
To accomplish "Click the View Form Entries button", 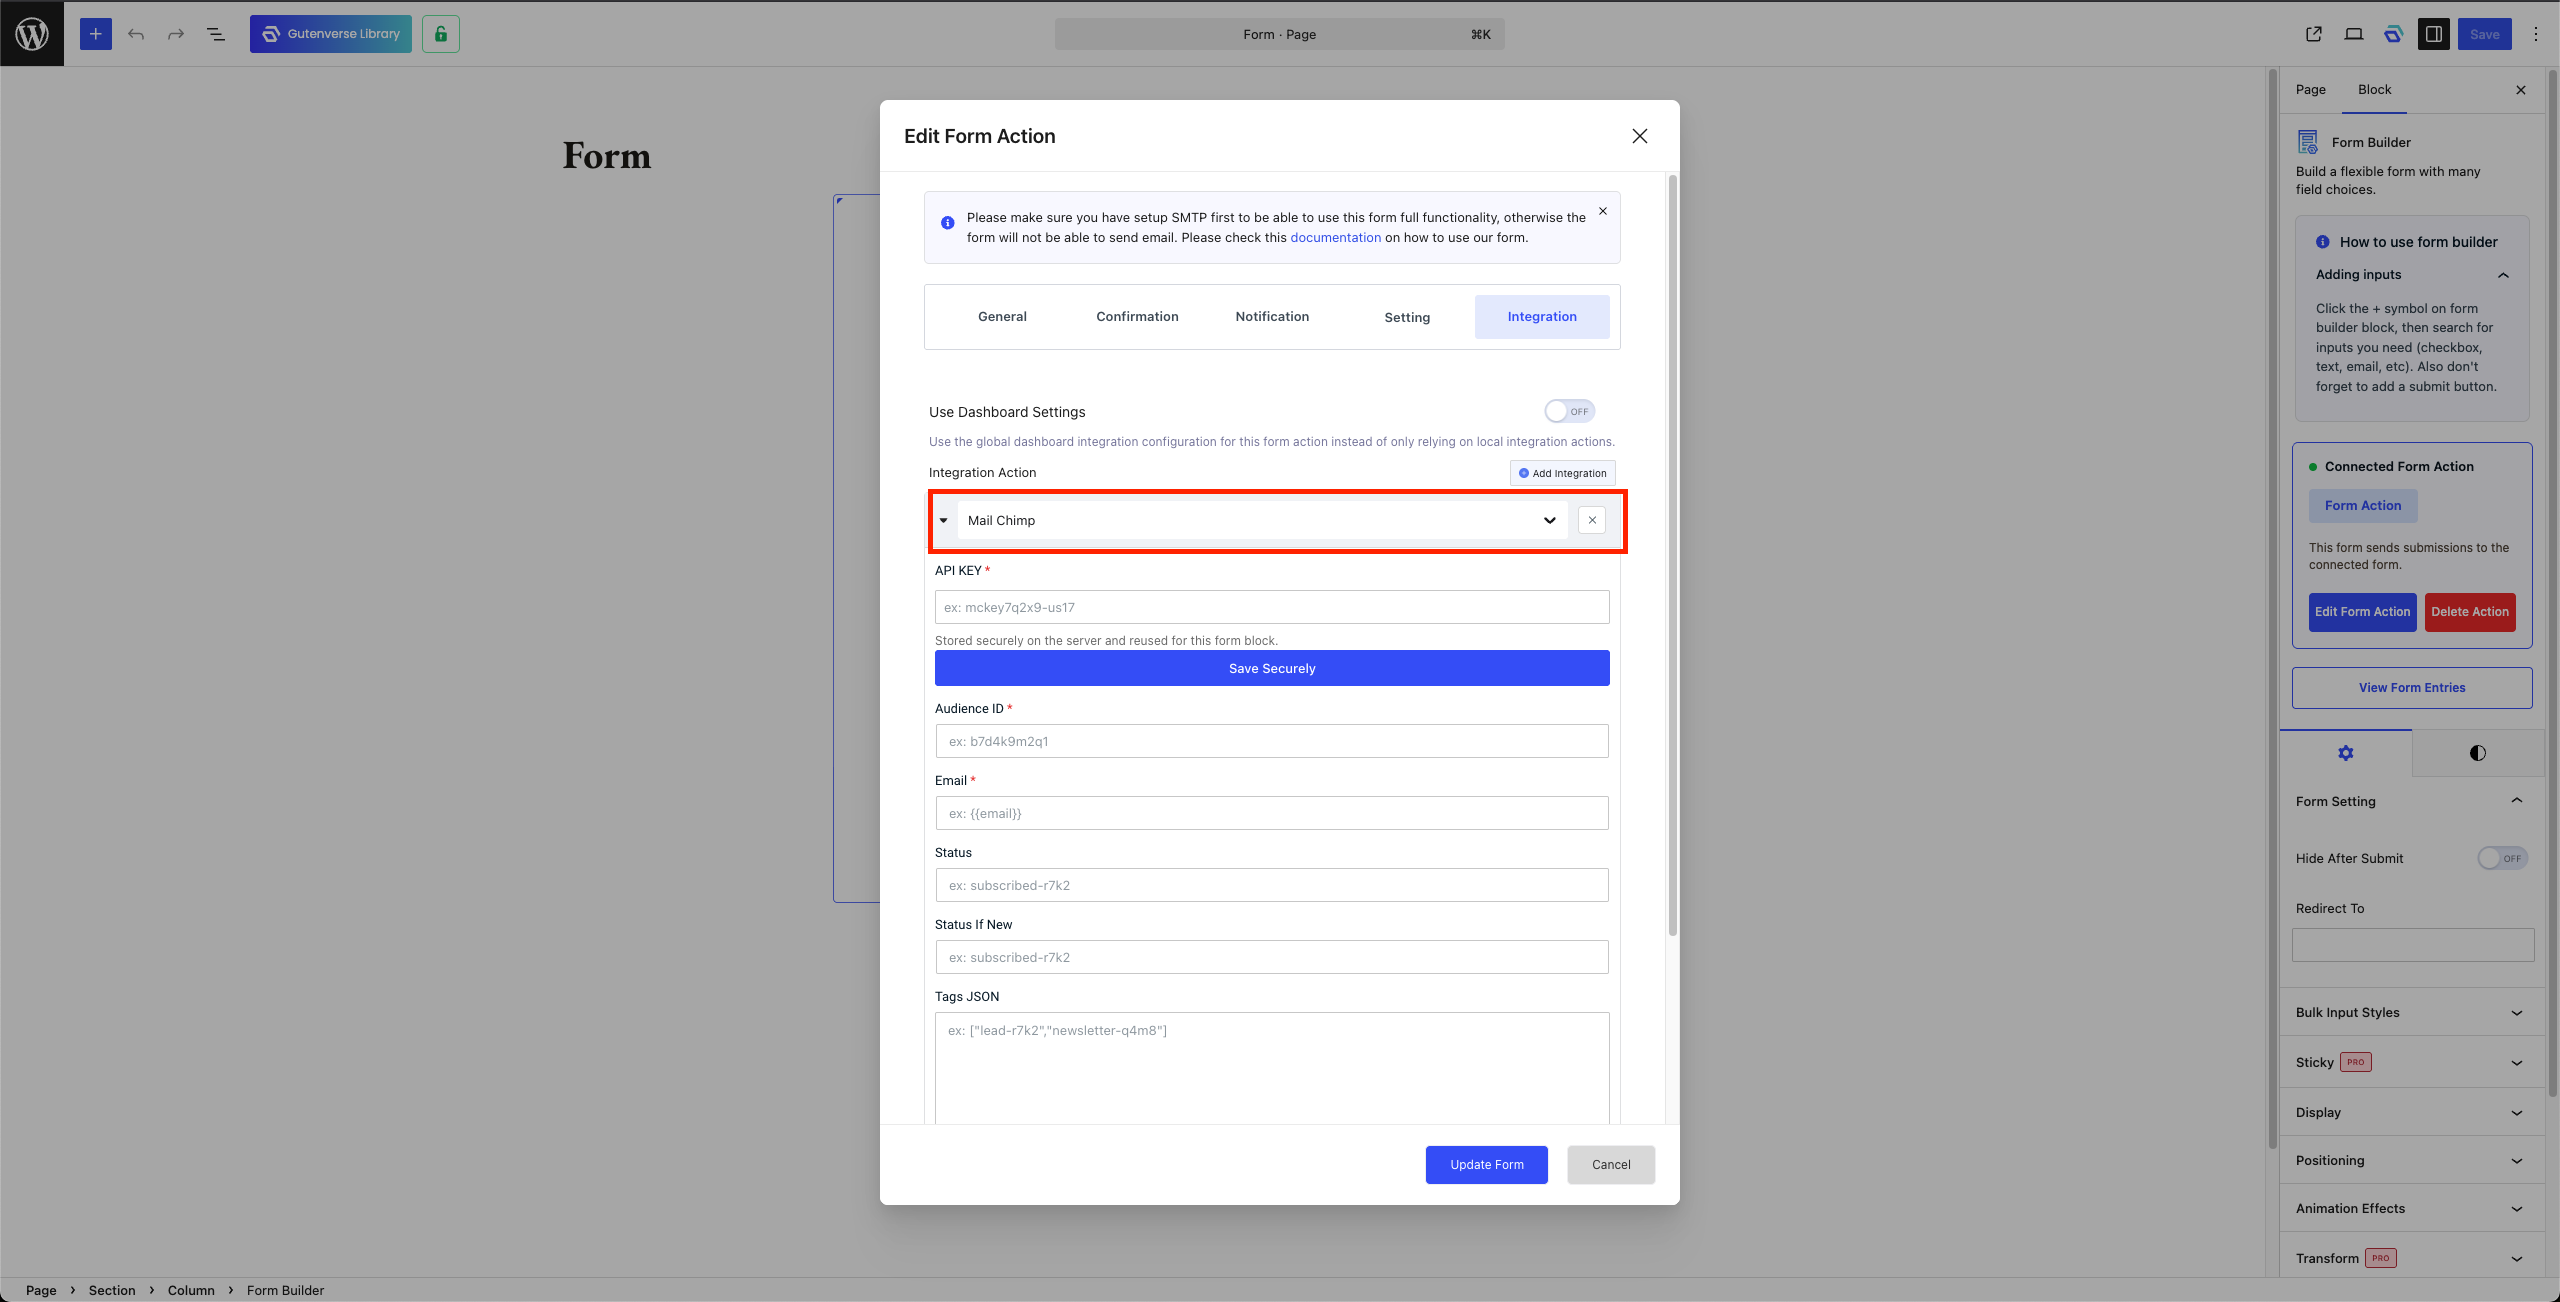I will (x=2412, y=688).
